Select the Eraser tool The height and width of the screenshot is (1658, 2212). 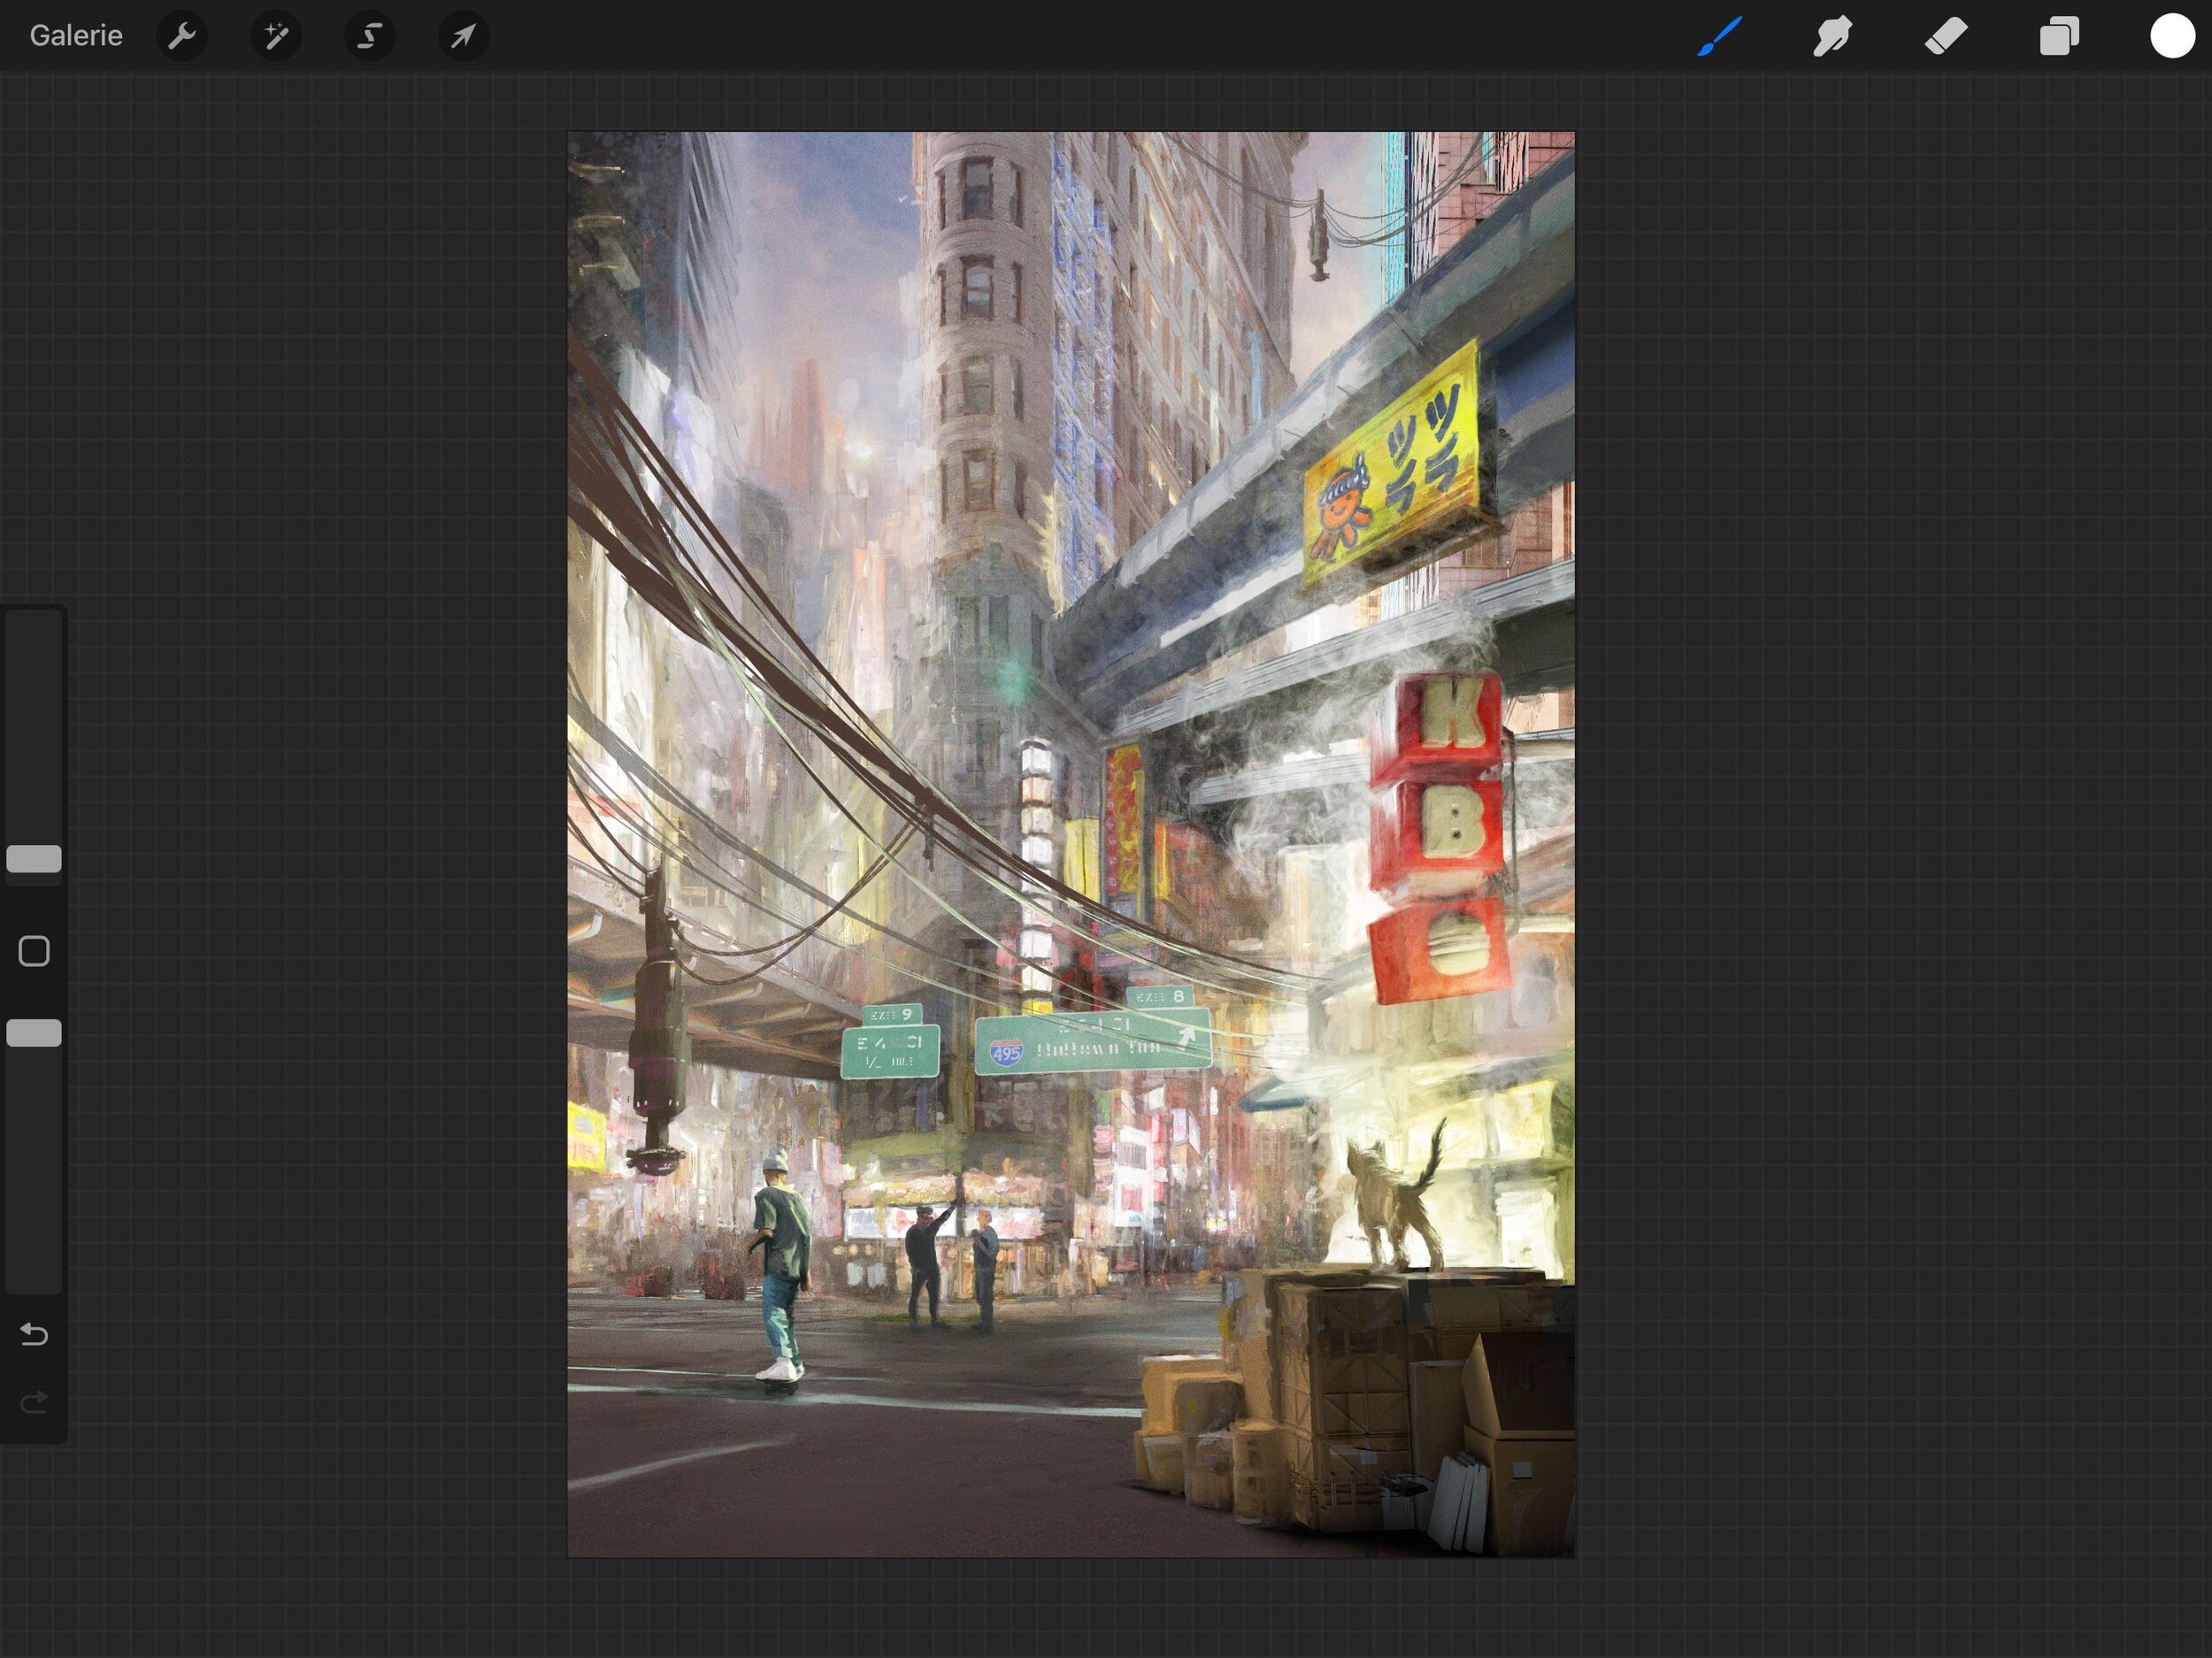click(x=1945, y=36)
